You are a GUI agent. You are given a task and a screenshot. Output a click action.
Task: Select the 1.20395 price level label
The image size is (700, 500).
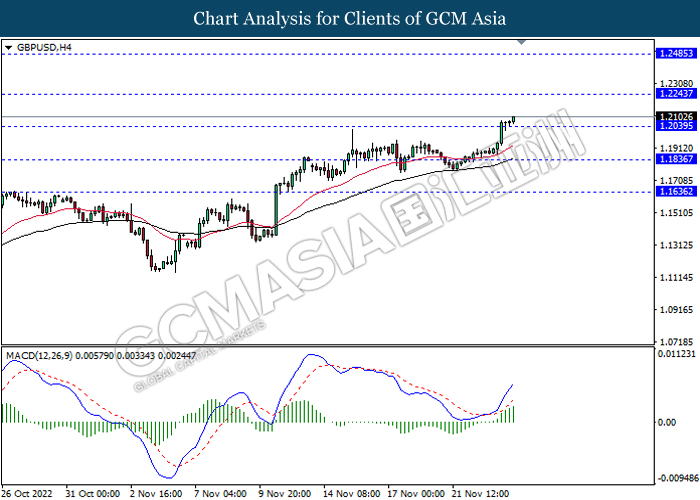click(676, 126)
